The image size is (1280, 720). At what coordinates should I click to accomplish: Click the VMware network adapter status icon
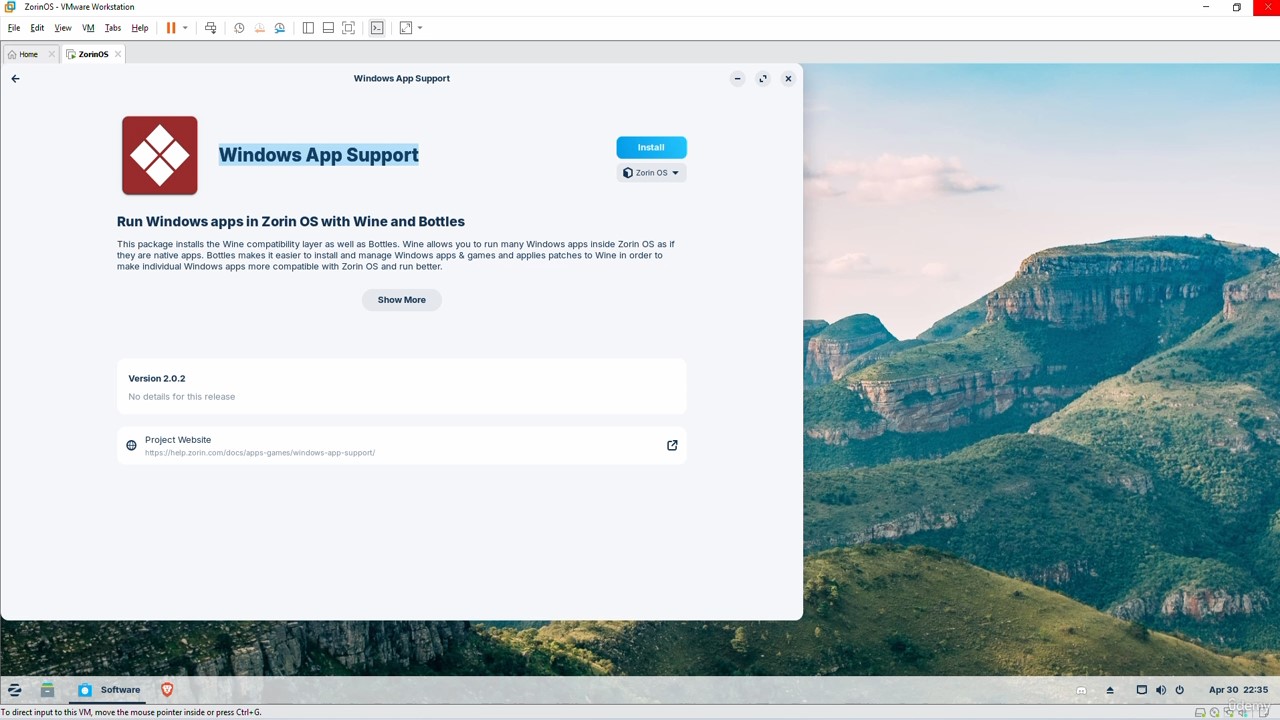click(x=1228, y=713)
